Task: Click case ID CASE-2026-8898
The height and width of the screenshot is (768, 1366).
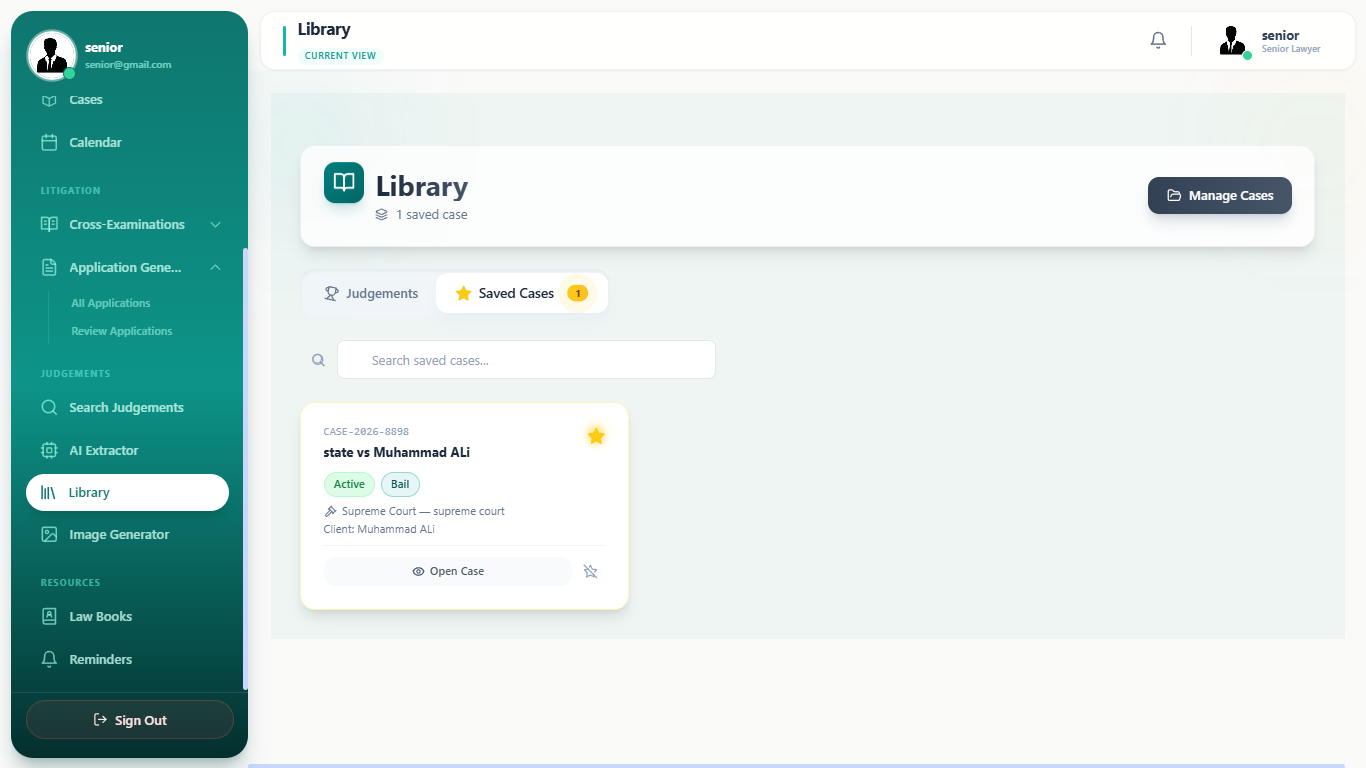Action: tap(366, 432)
